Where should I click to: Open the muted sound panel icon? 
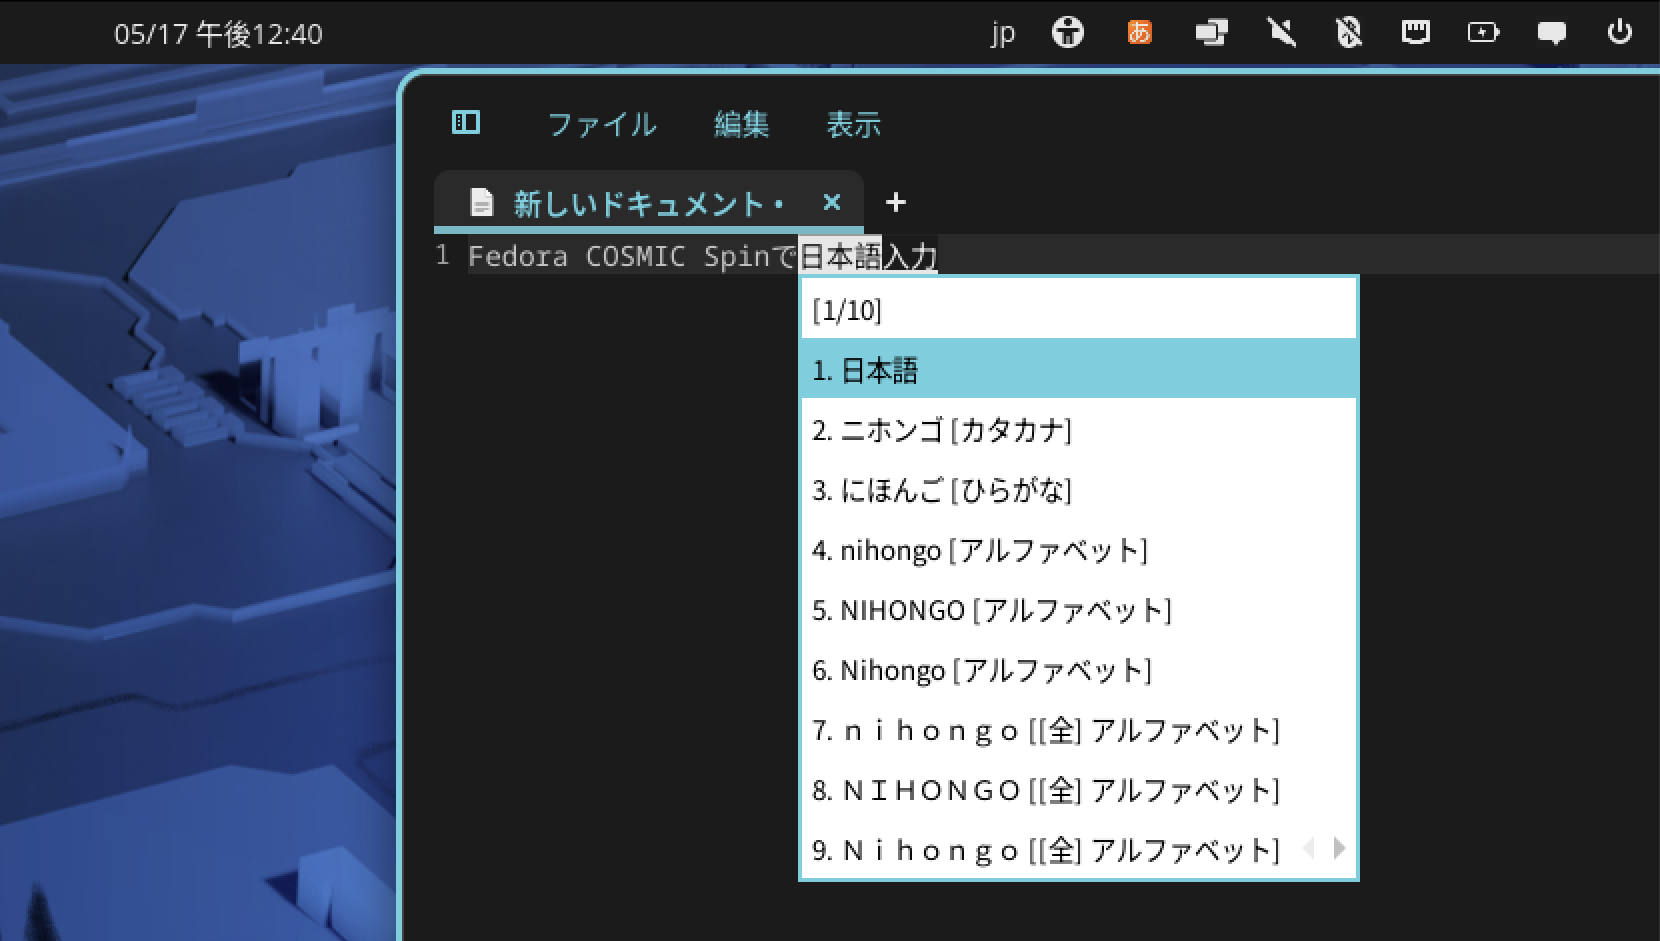pos(1281,33)
